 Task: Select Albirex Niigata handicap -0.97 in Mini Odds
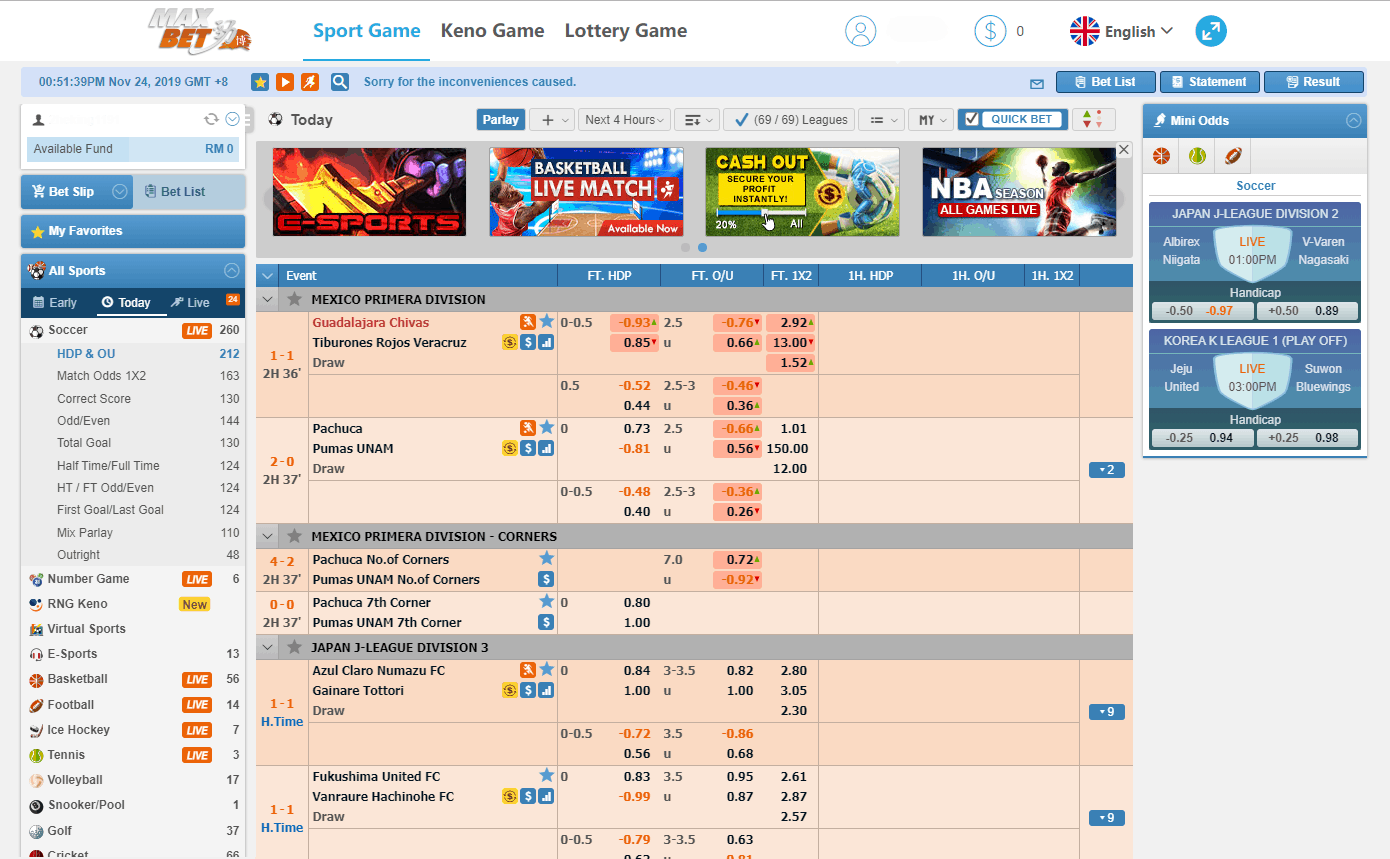click(x=1219, y=311)
